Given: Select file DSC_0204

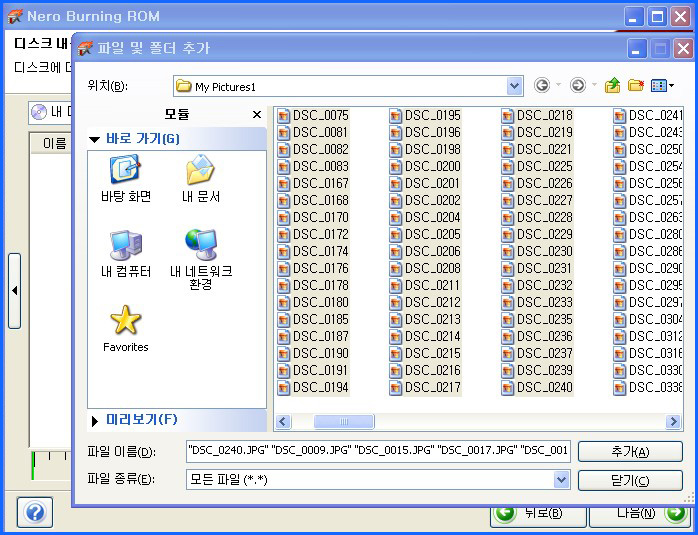Looking at the screenshot, I should [x=425, y=218].
